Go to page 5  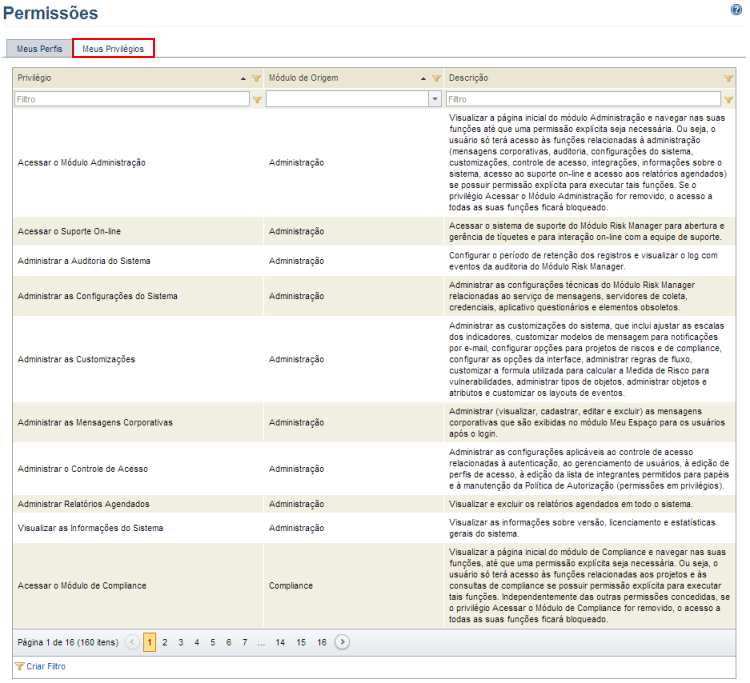[213, 642]
